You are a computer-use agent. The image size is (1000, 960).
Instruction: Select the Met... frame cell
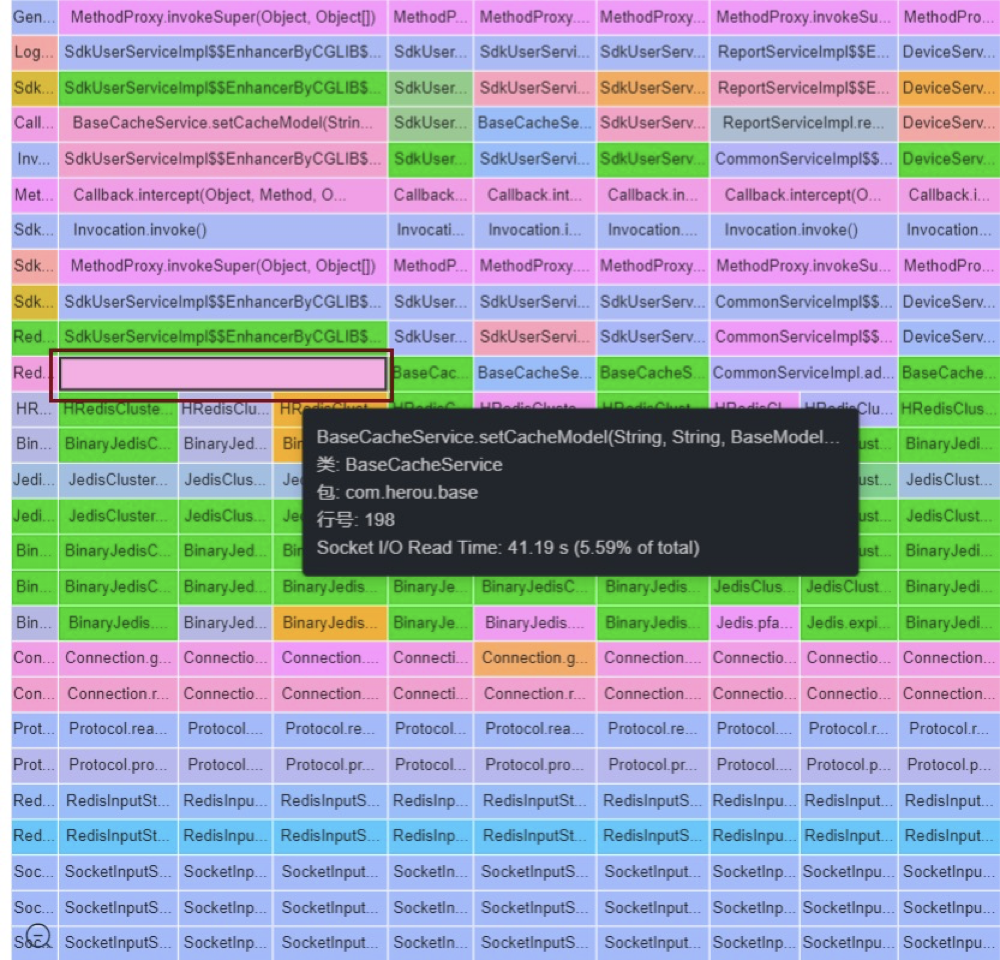(x=34, y=195)
